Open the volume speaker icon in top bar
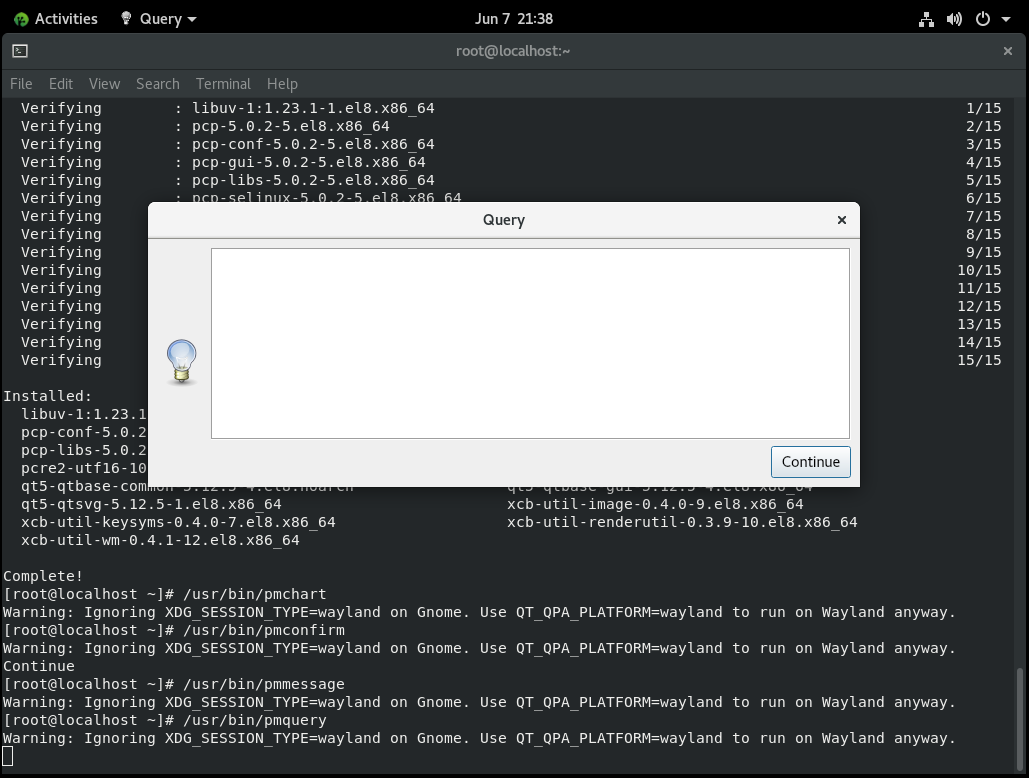 pyautogui.click(x=954, y=19)
